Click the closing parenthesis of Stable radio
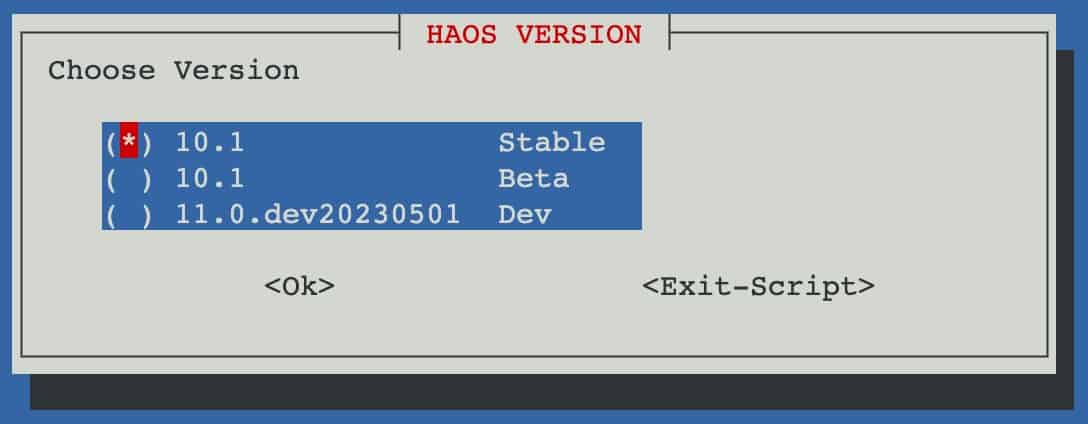 146,142
